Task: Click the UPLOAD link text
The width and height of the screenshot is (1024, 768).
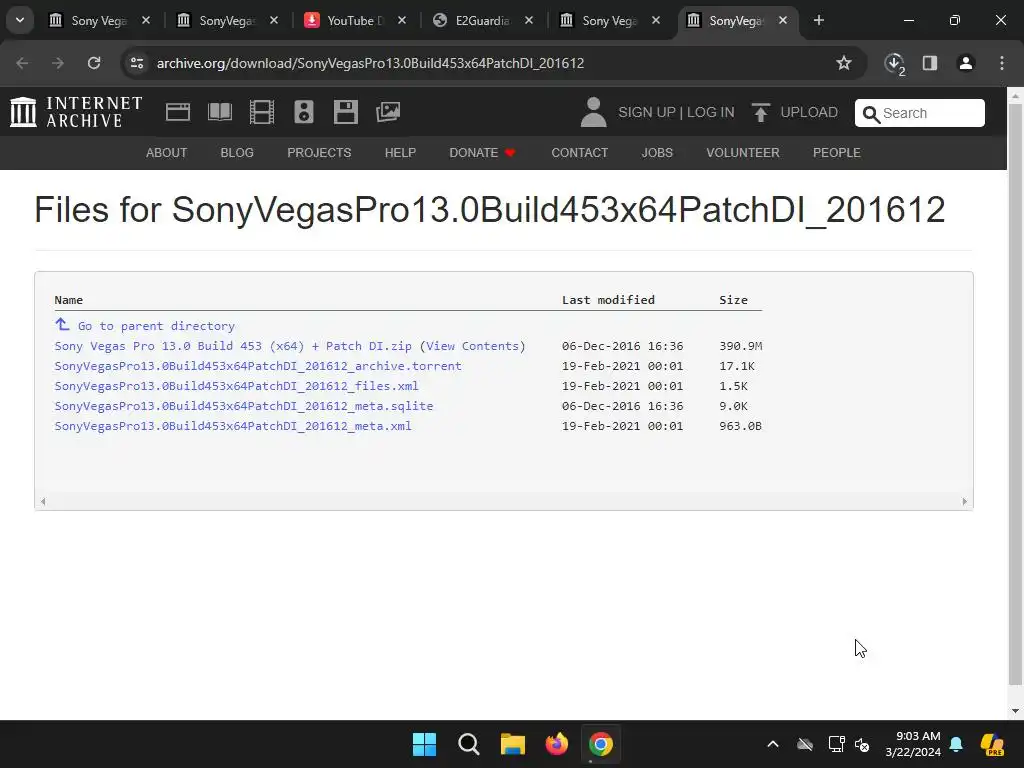Action: (x=809, y=112)
